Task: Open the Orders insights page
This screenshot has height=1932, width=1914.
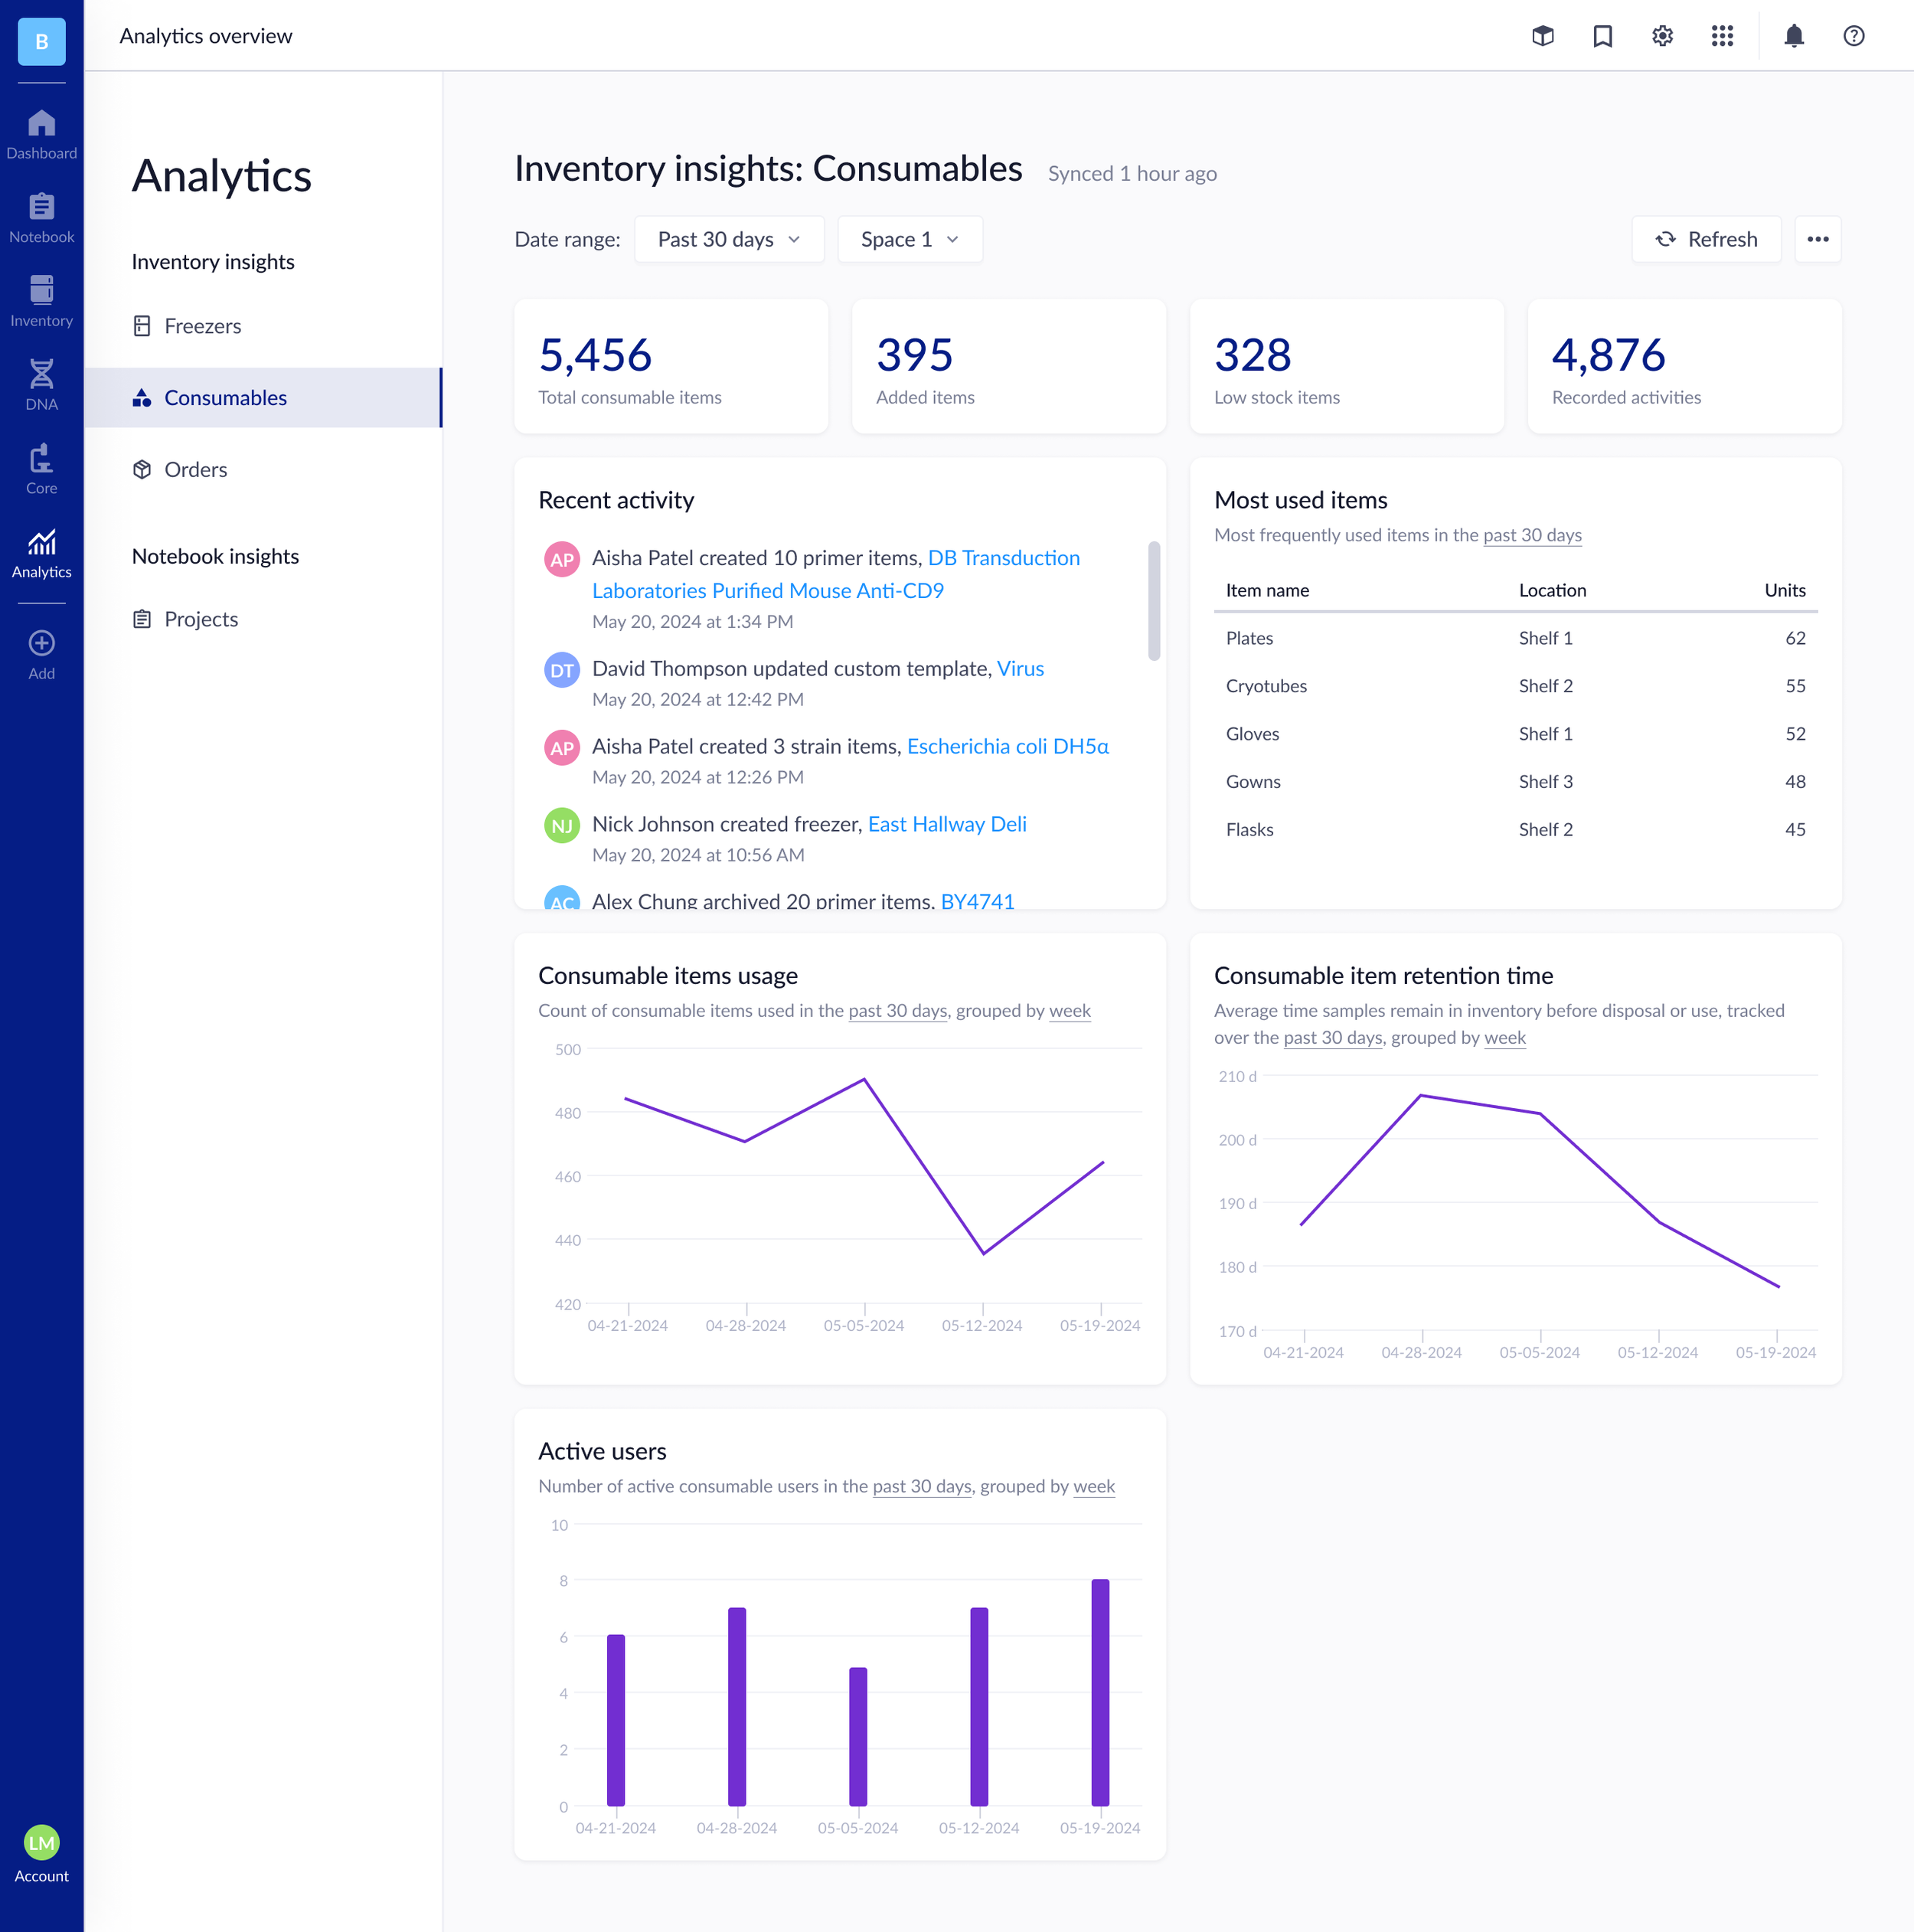Action: [x=195, y=469]
